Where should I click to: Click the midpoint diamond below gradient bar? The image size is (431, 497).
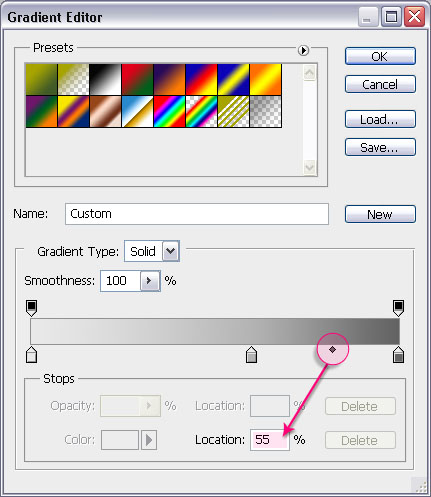tap(332, 349)
